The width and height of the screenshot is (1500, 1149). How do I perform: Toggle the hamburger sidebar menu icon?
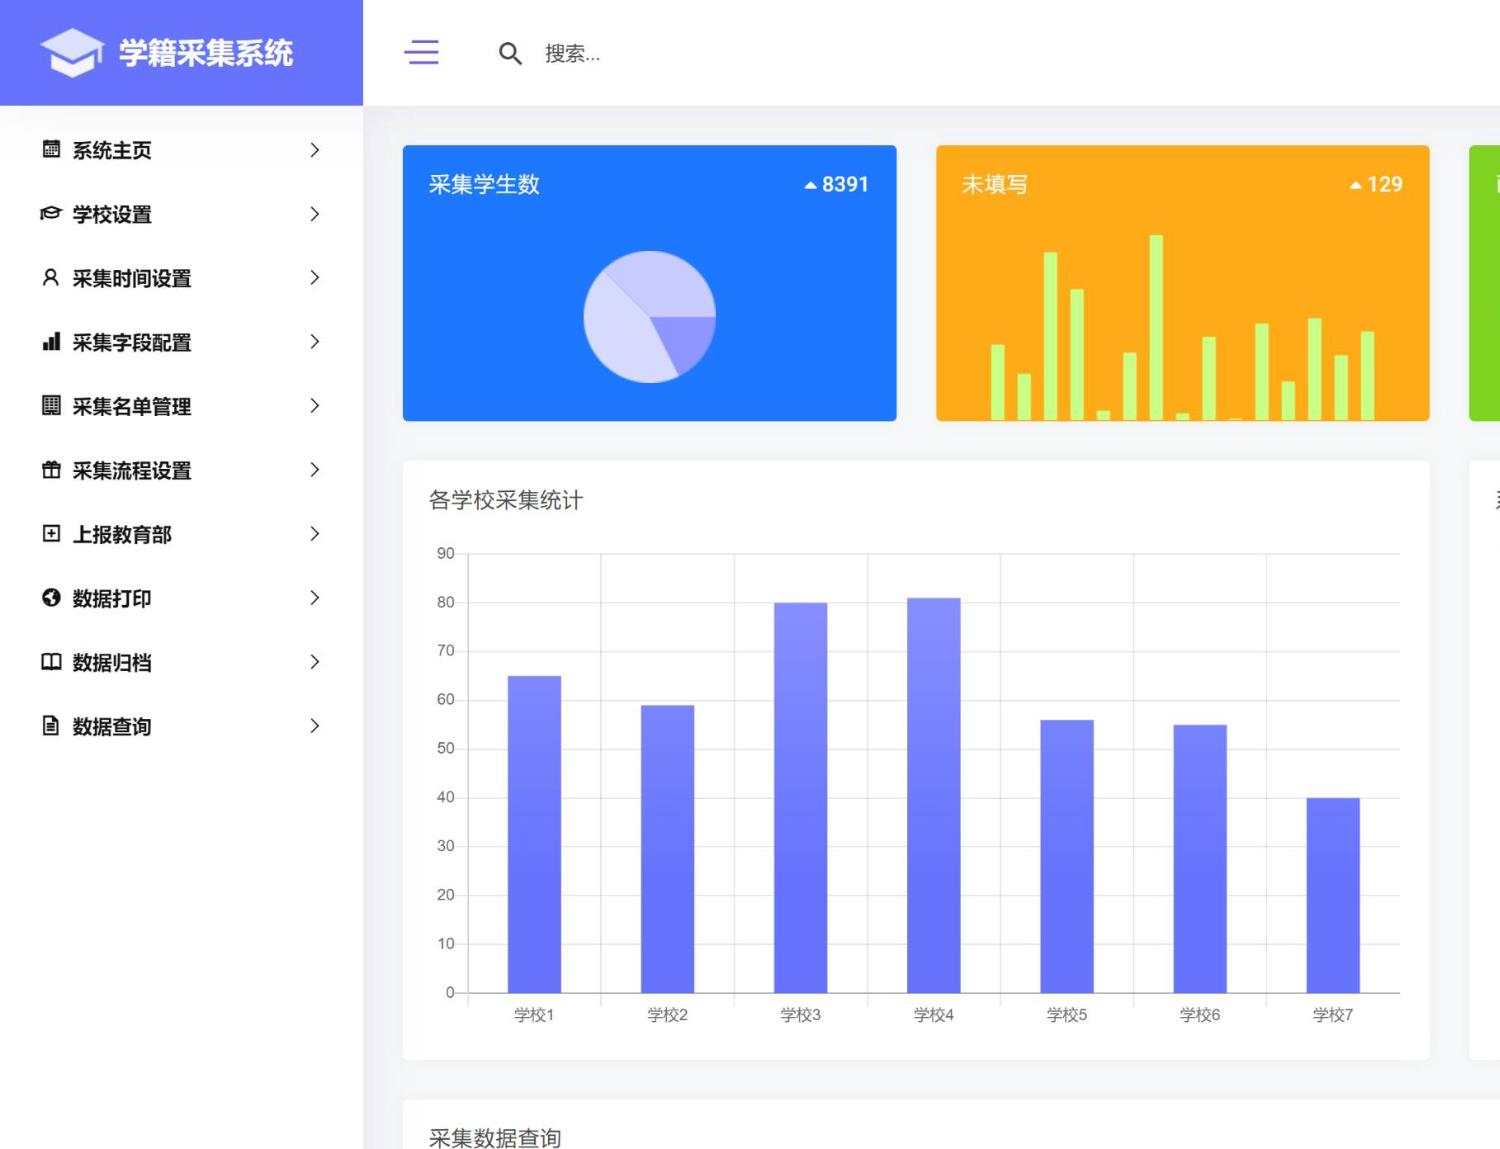click(421, 52)
